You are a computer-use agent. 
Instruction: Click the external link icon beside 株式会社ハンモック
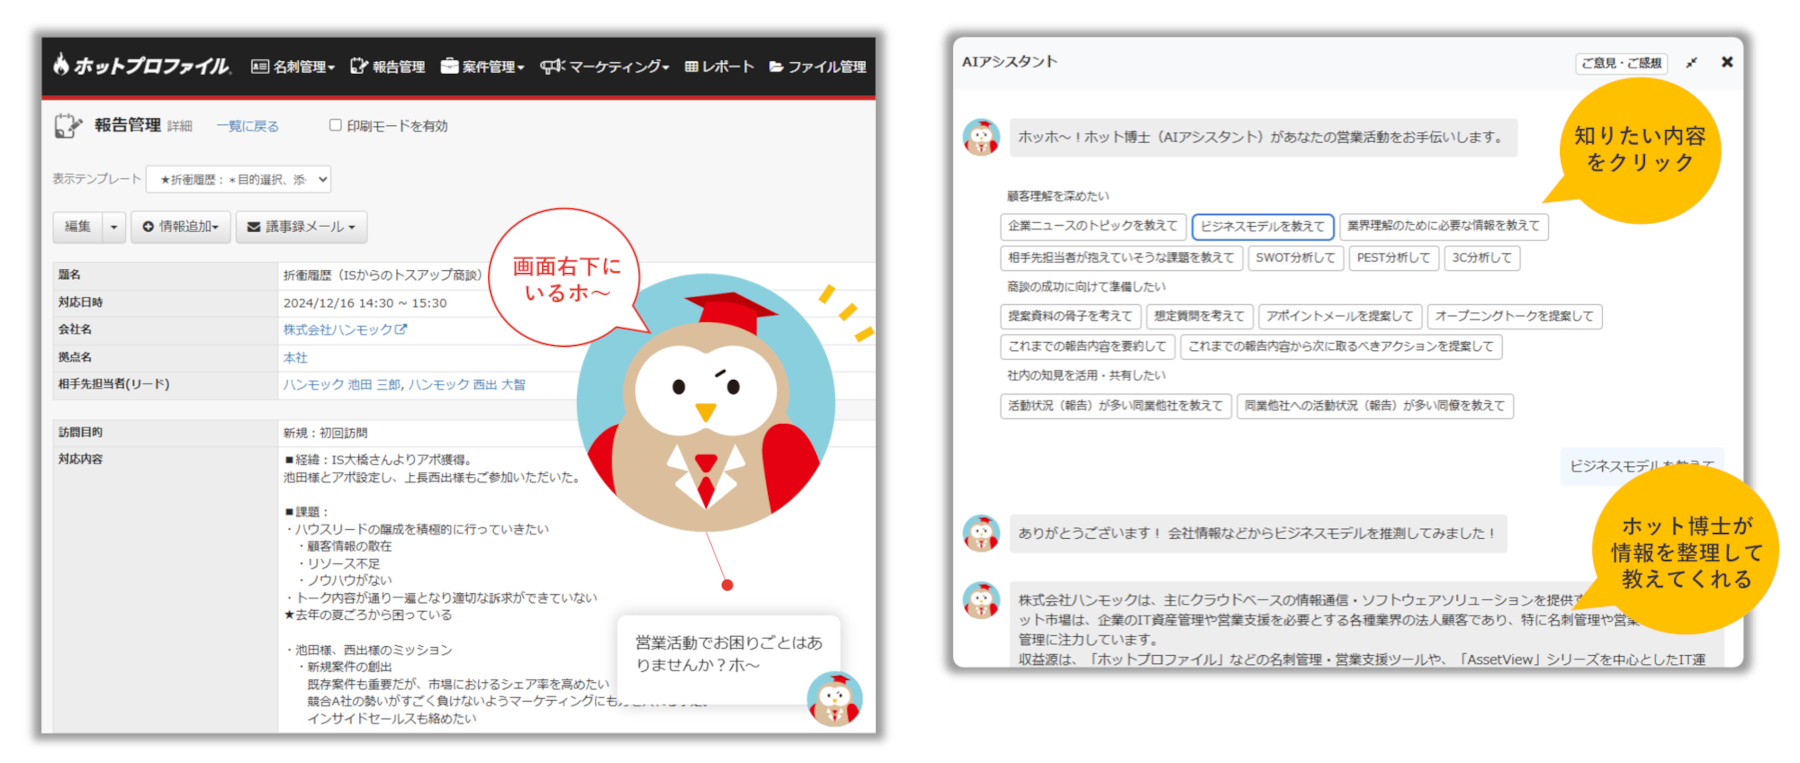[401, 329]
